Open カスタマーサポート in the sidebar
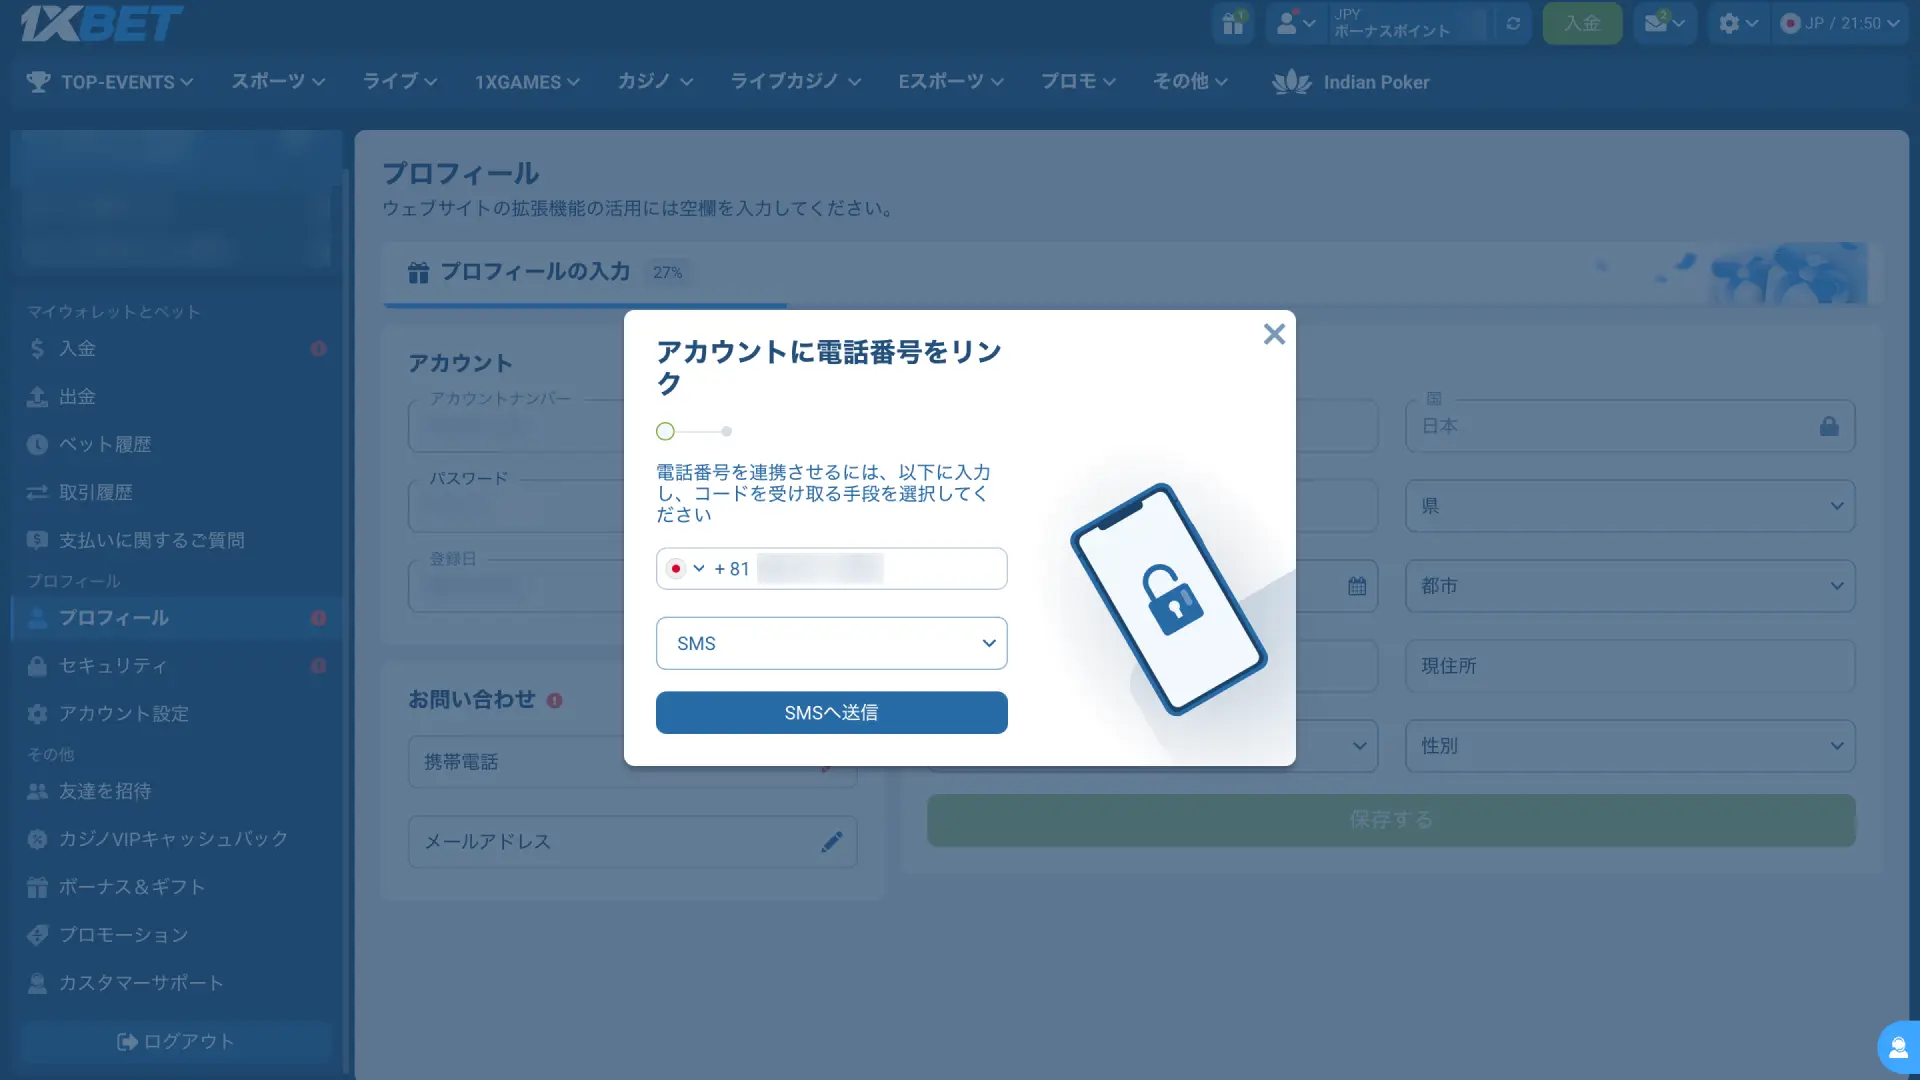The image size is (1920, 1080). coord(176,983)
